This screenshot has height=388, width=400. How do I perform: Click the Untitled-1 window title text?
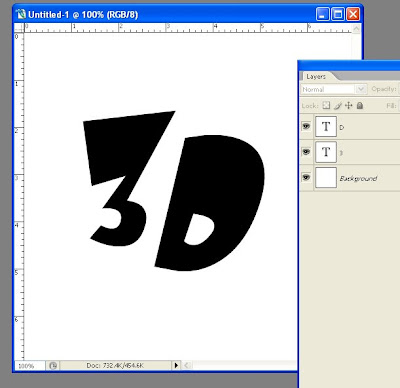83,15
